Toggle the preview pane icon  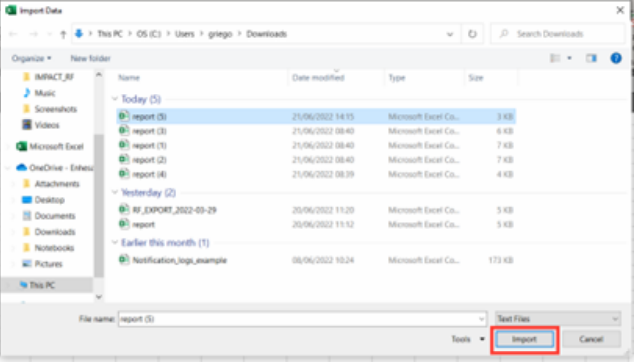[591, 58]
